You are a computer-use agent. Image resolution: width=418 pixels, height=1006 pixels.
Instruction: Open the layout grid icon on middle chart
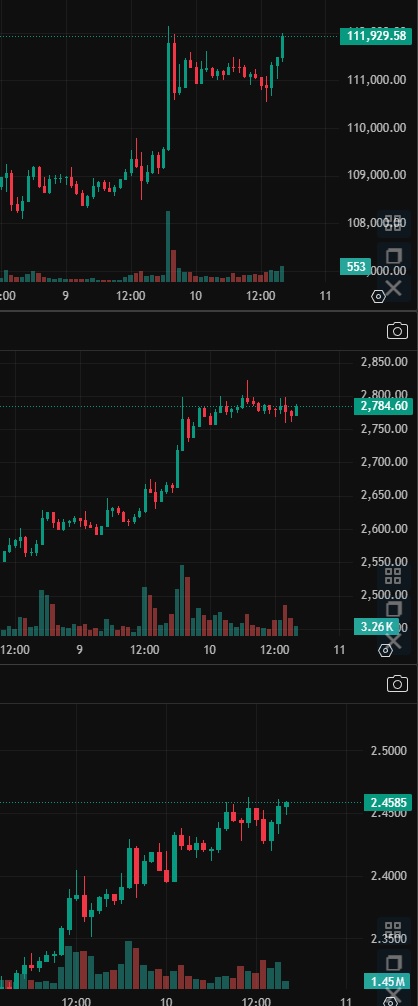tap(392, 575)
